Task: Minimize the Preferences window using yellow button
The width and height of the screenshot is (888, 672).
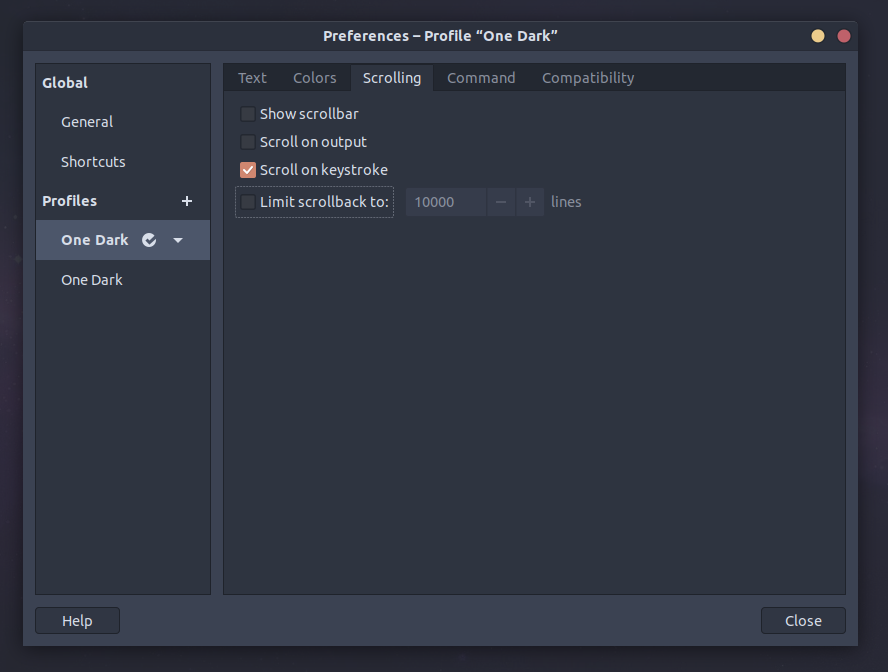Action: point(818,36)
